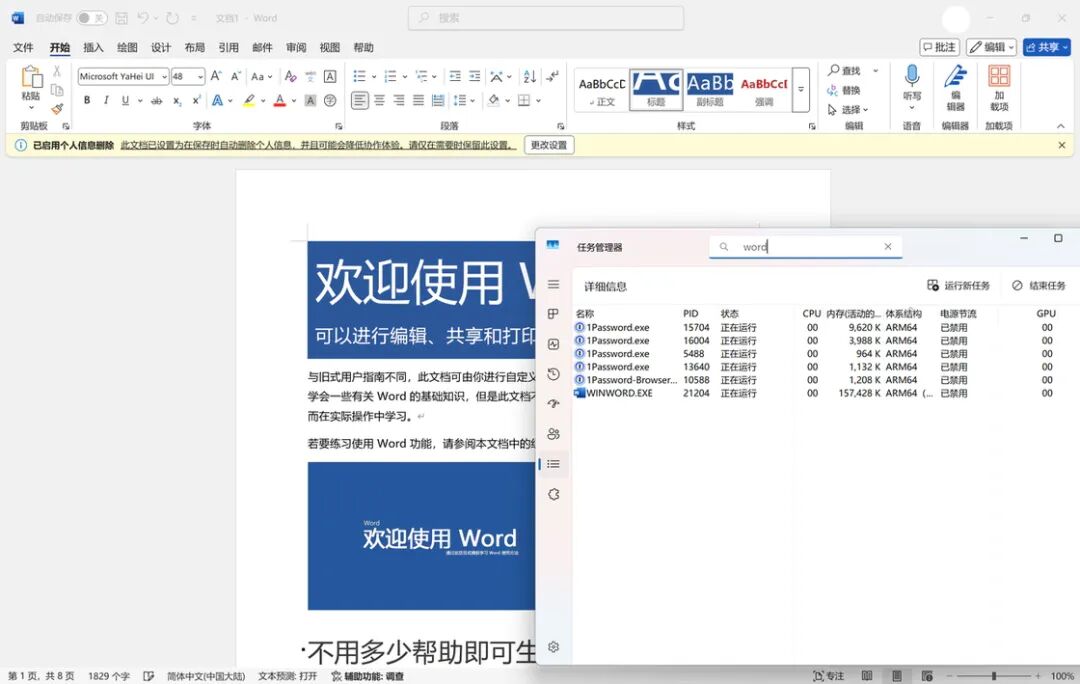Screen dimensions: 1080x684
Task: Click 结束任务 (End task) in Task Manager
Action: (x=1039, y=285)
